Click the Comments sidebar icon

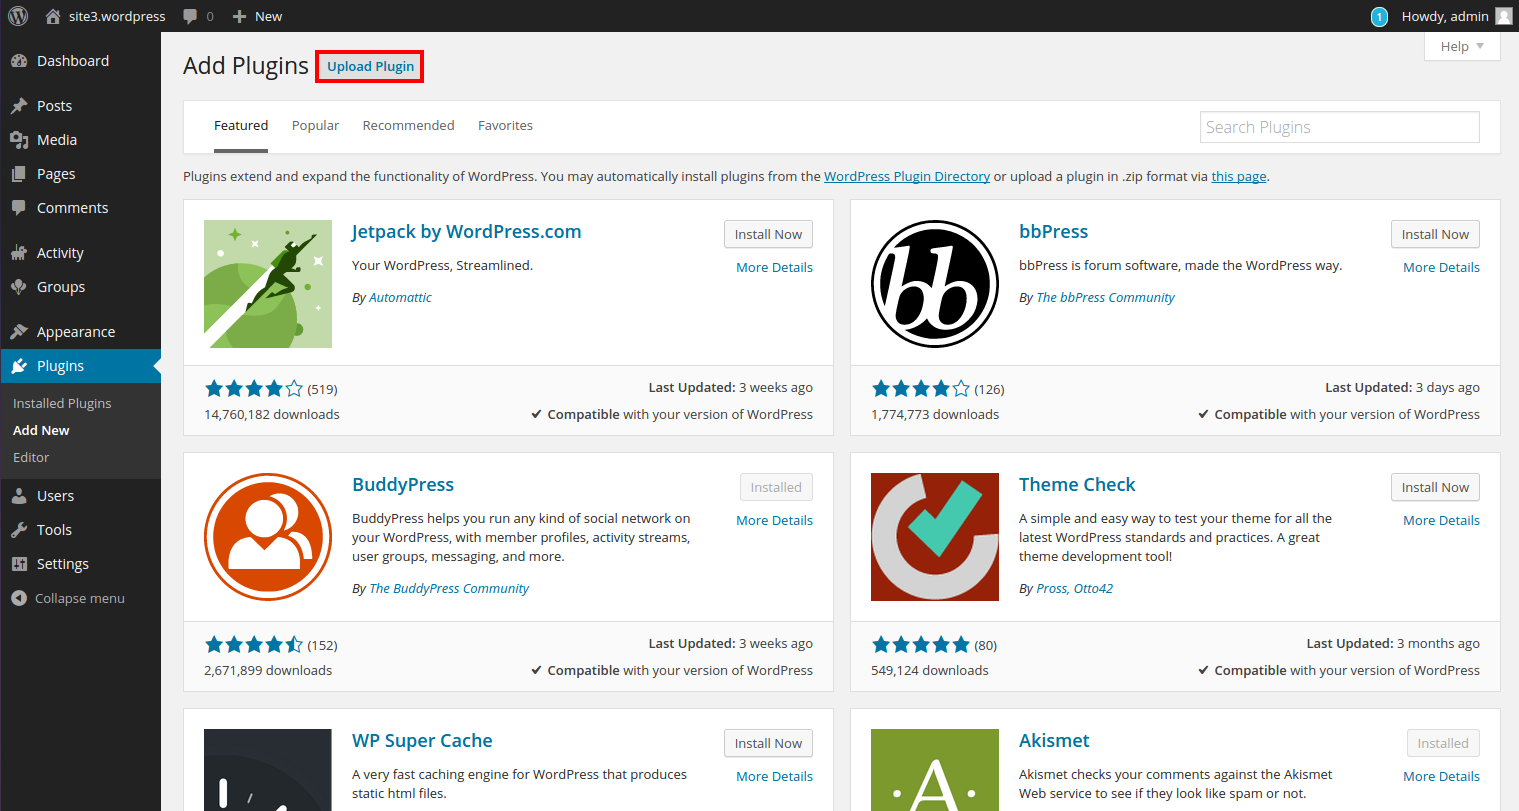point(19,208)
